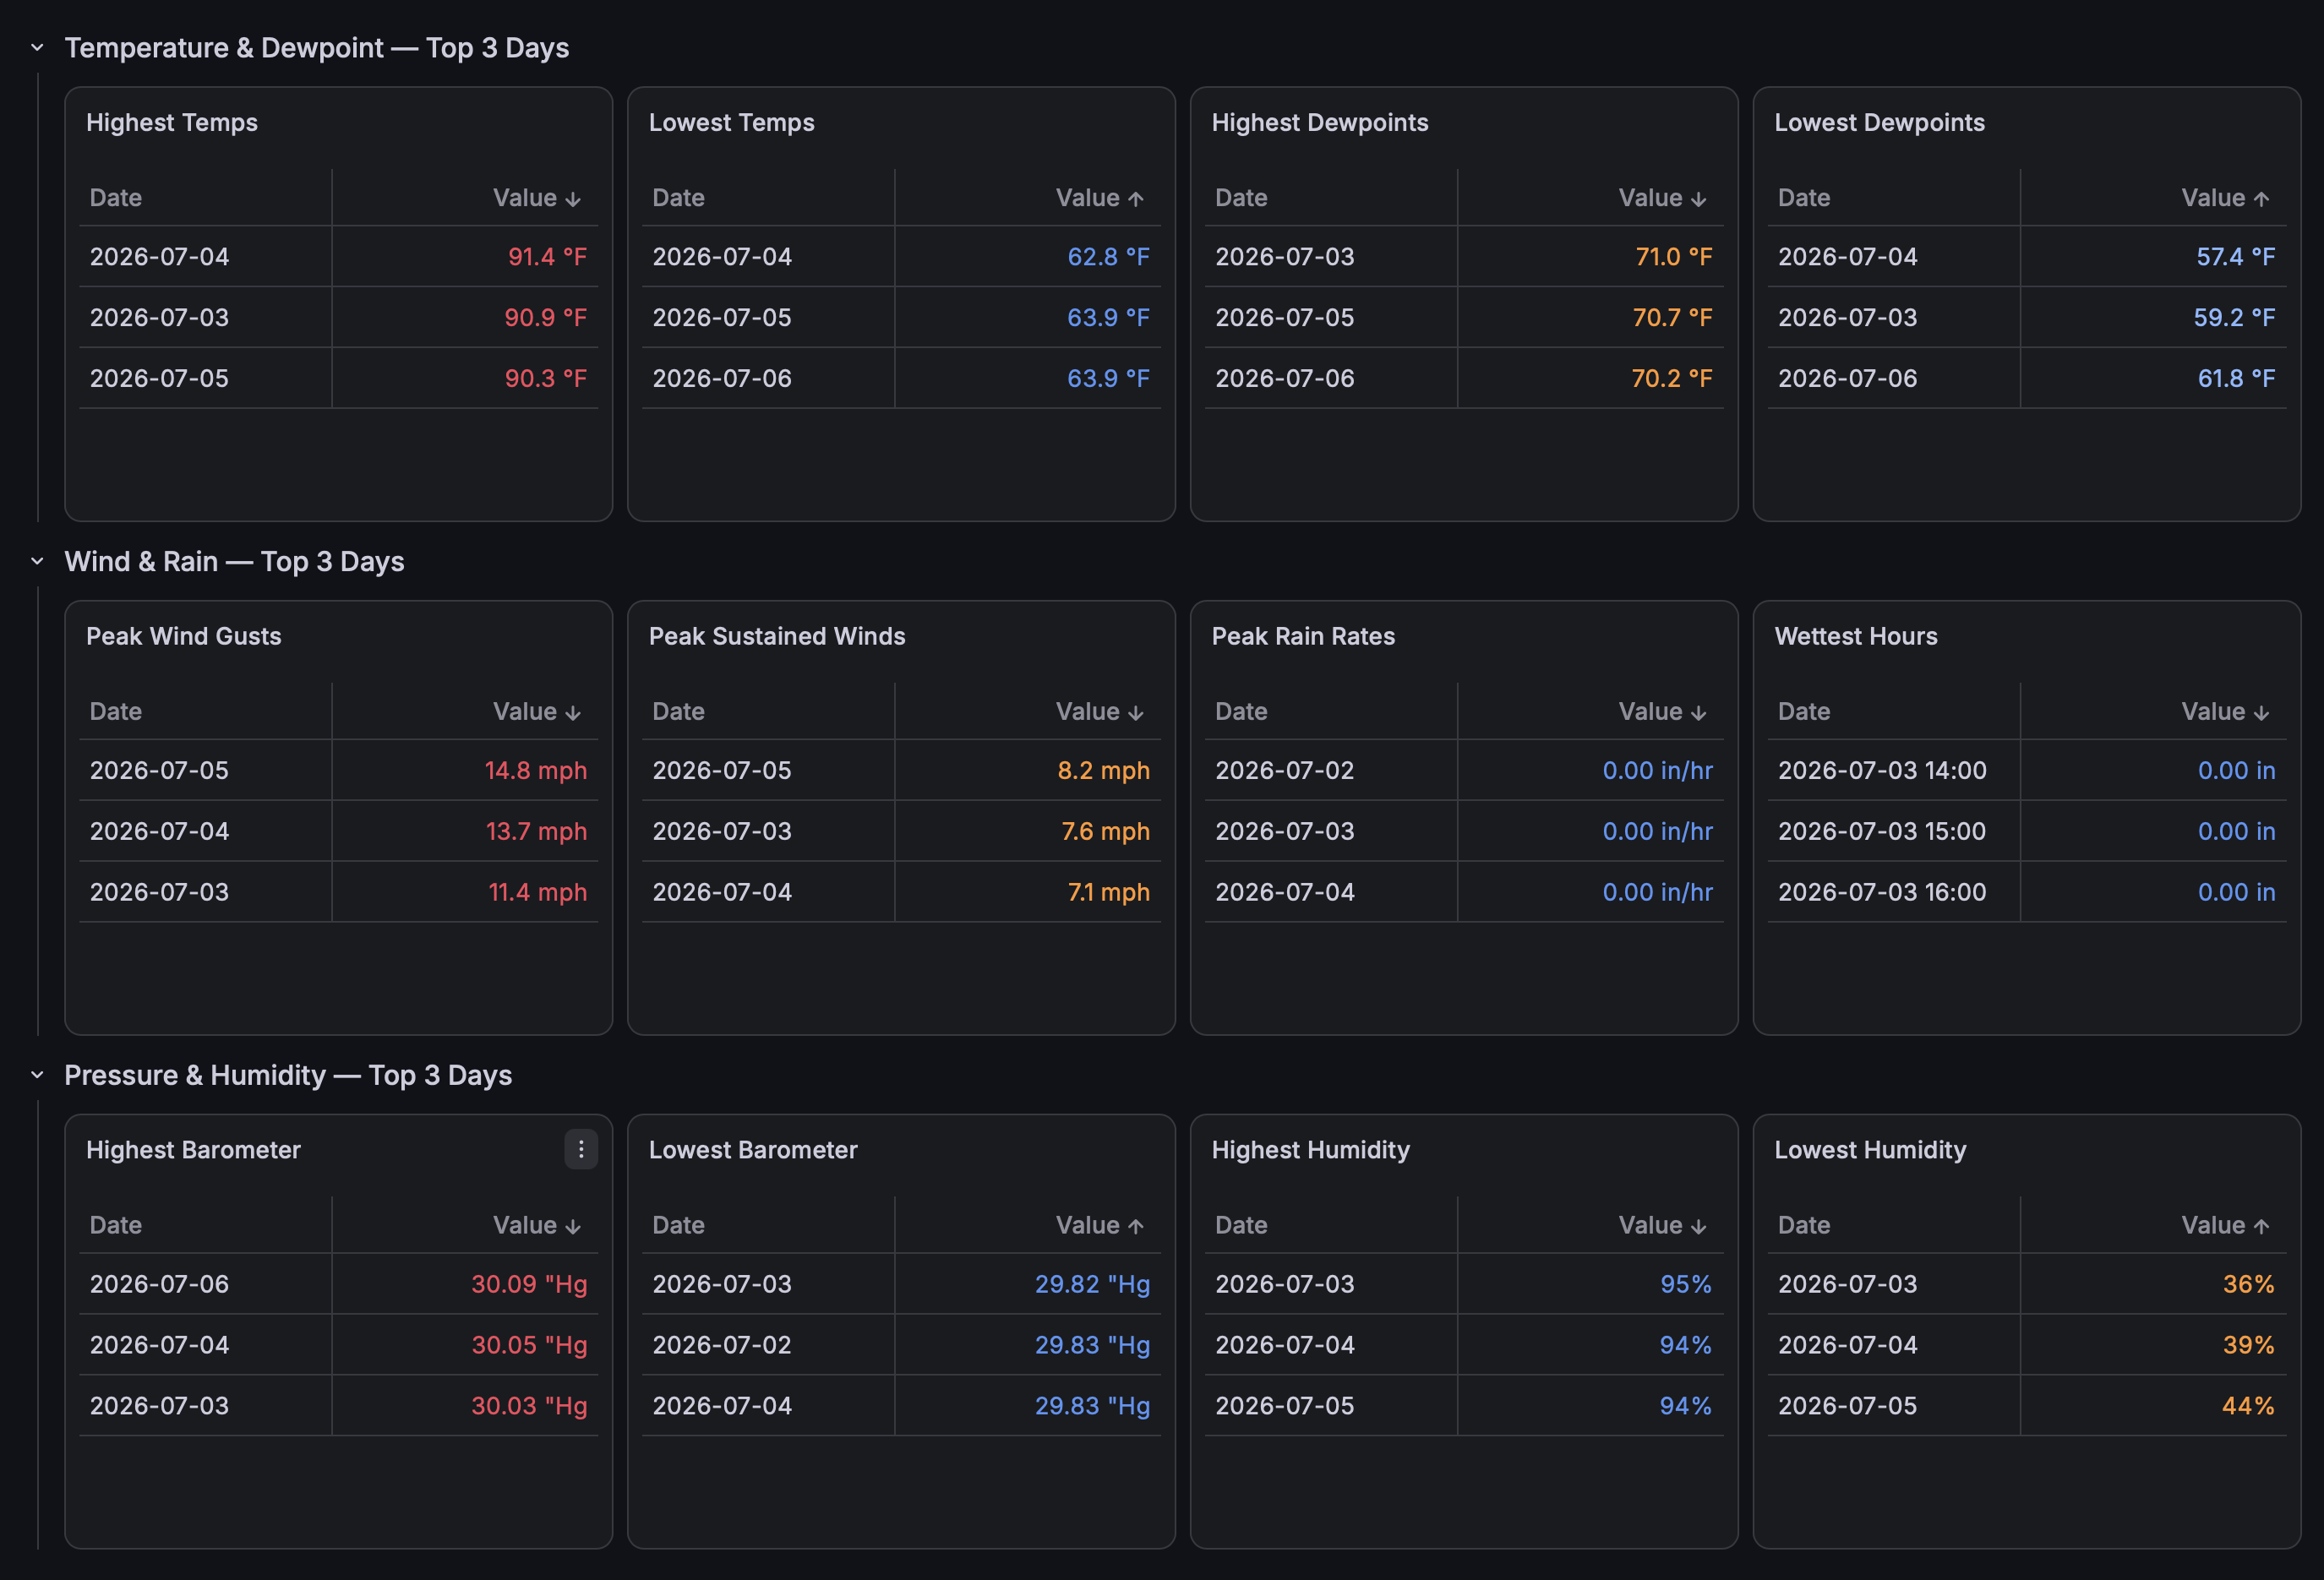The height and width of the screenshot is (1580, 2324).
Task: Select the 2026-07-03 16:00 cell
Action: click(1894, 892)
